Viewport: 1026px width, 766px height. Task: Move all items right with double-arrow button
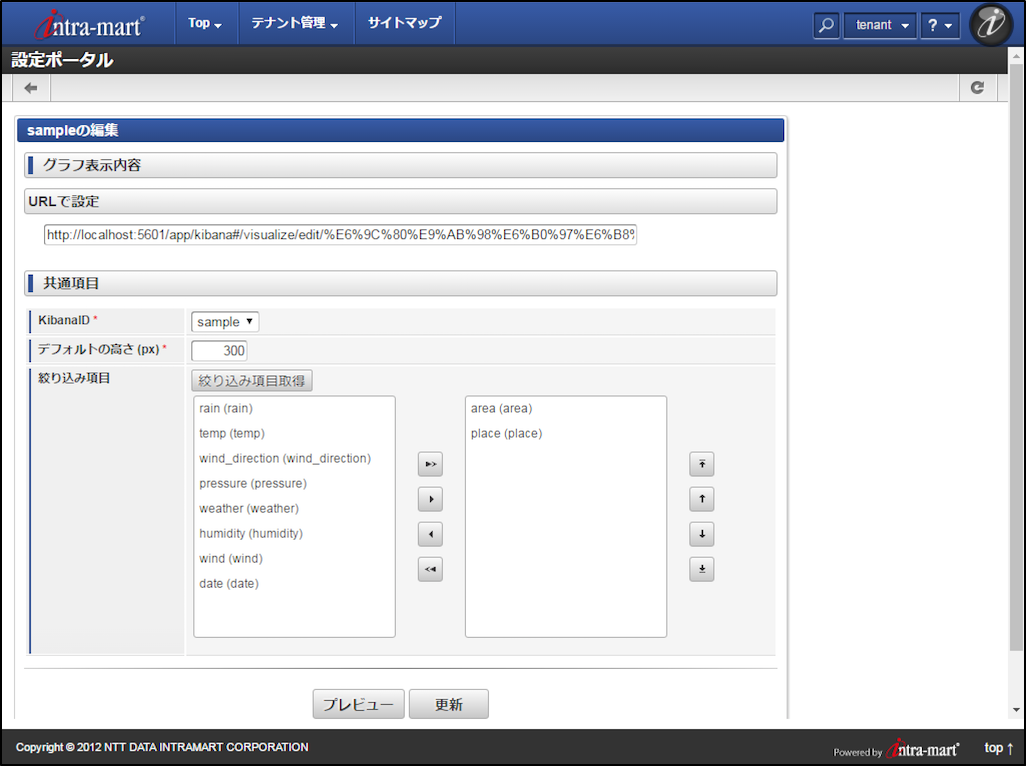(431, 464)
